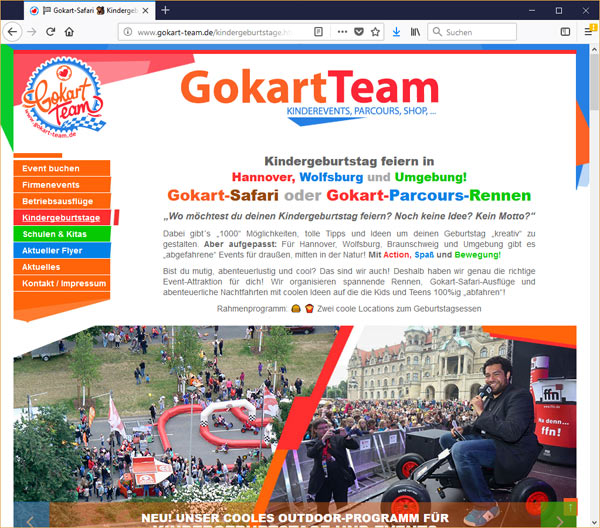
Task: Select the Gokart-Safari Kindergeburtstage tab
Action: click(x=90, y=11)
